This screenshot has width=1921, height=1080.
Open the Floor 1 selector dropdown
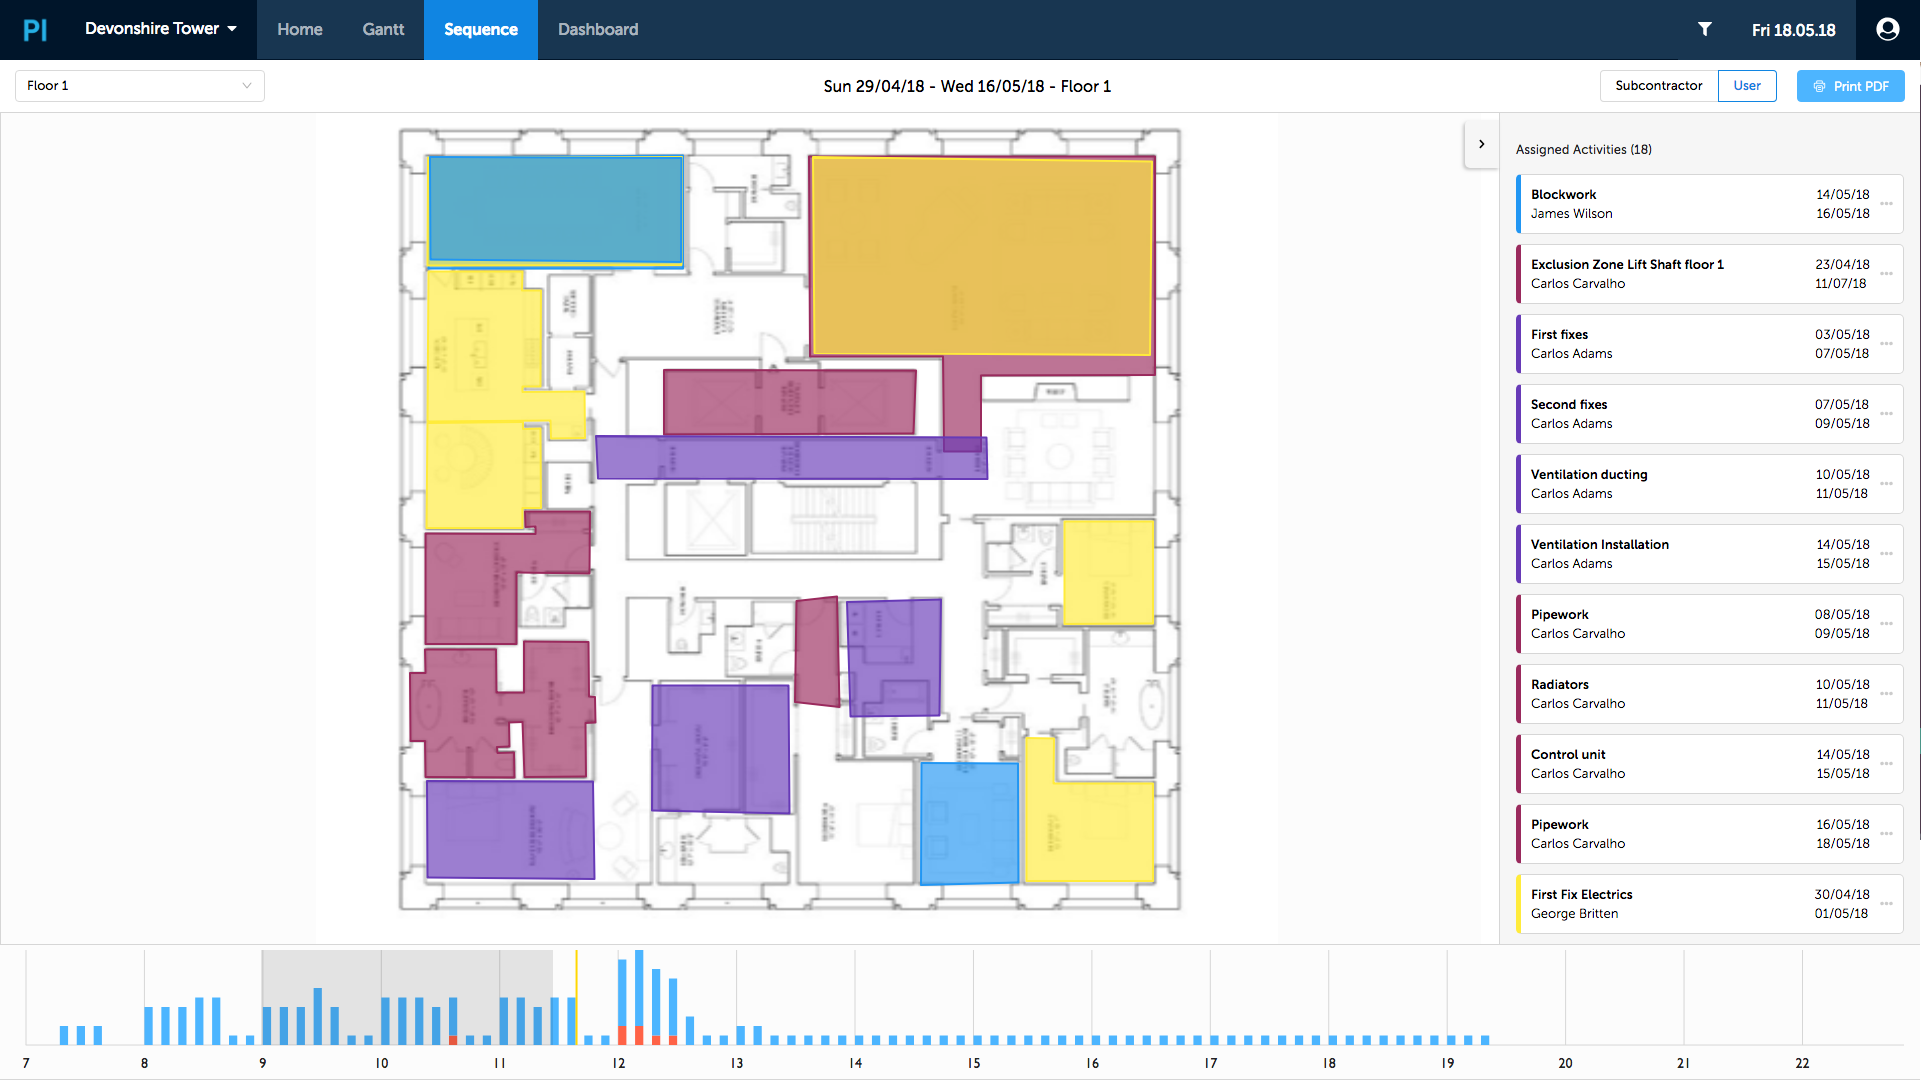pyautogui.click(x=139, y=86)
